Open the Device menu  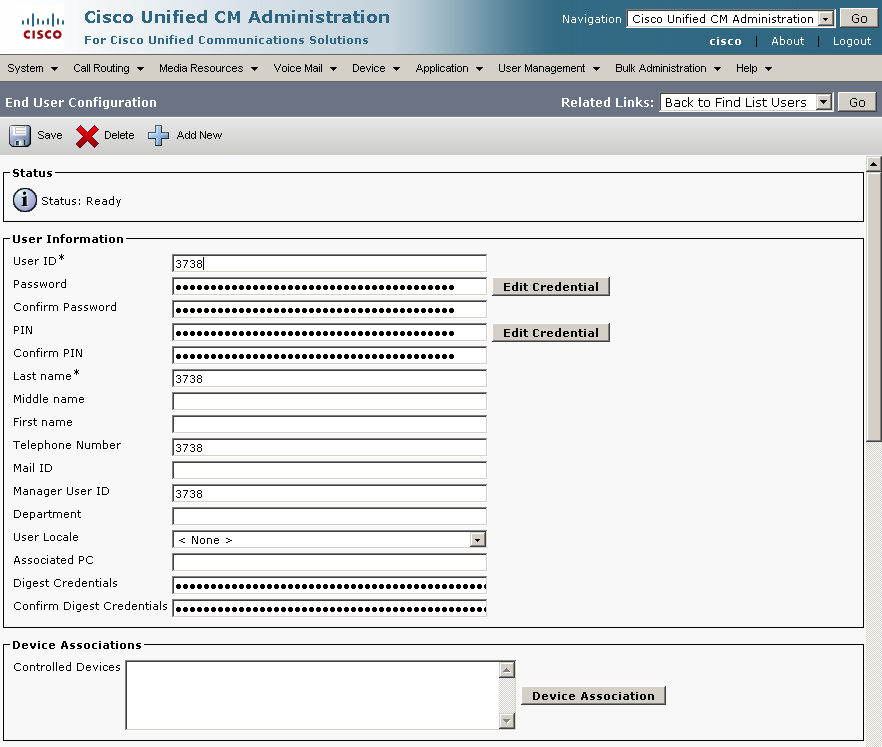375,68
